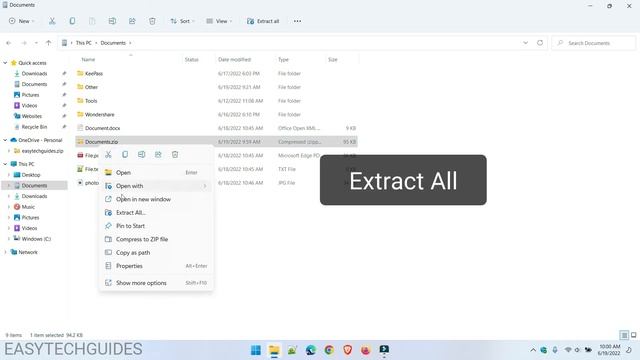Open Desktop under This PC
Viewport: 640px width, 360px height.
pos(31,175)
